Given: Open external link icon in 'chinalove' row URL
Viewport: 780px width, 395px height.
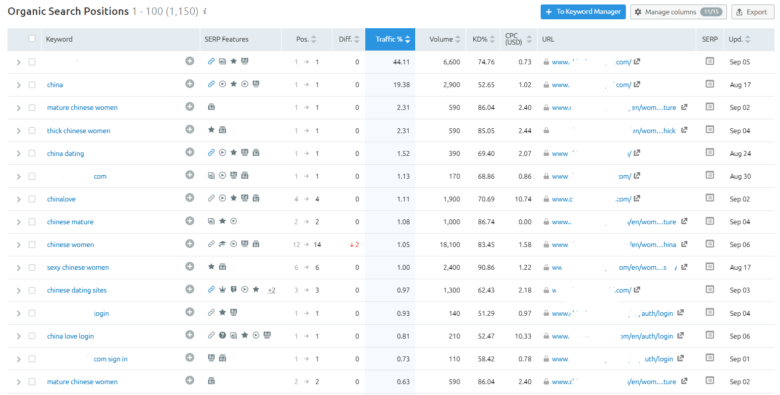Looking at the screenshot, I should (637, 199).
